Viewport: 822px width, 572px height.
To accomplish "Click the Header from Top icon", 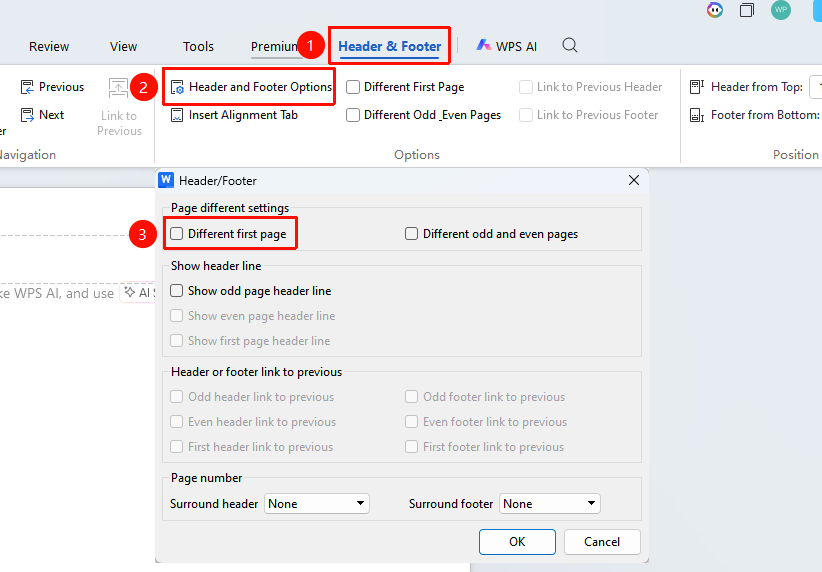I will click(x=697, y=87).
